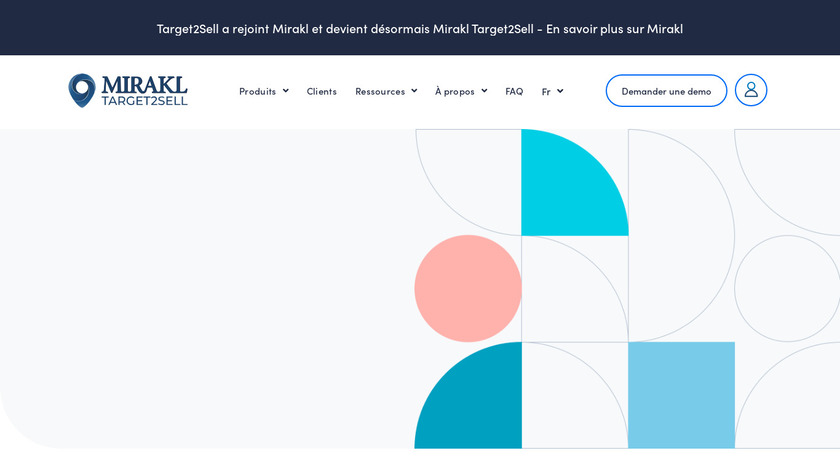Screen dimensions: 840x472
Task: Open the FAQ page
Action: pos(514,91)
